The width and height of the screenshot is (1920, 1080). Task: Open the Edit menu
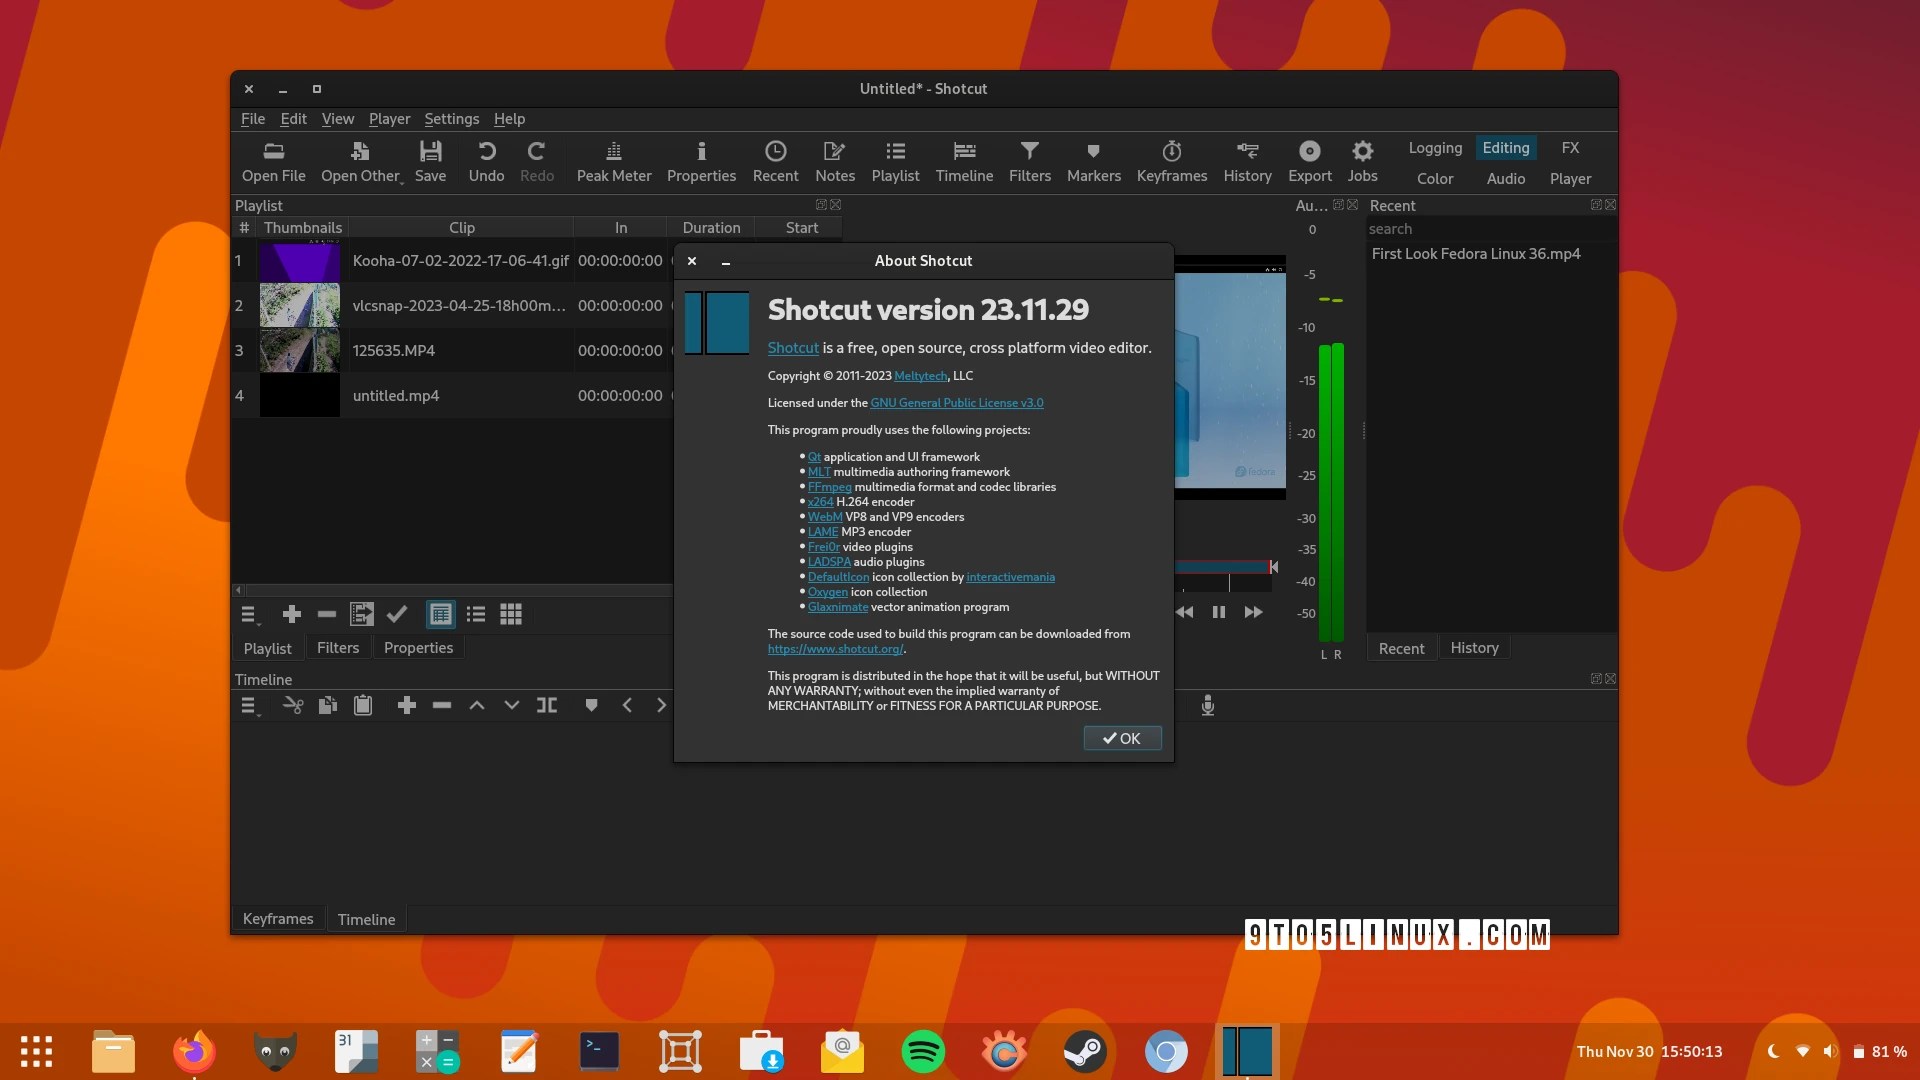tap(293, 119)
